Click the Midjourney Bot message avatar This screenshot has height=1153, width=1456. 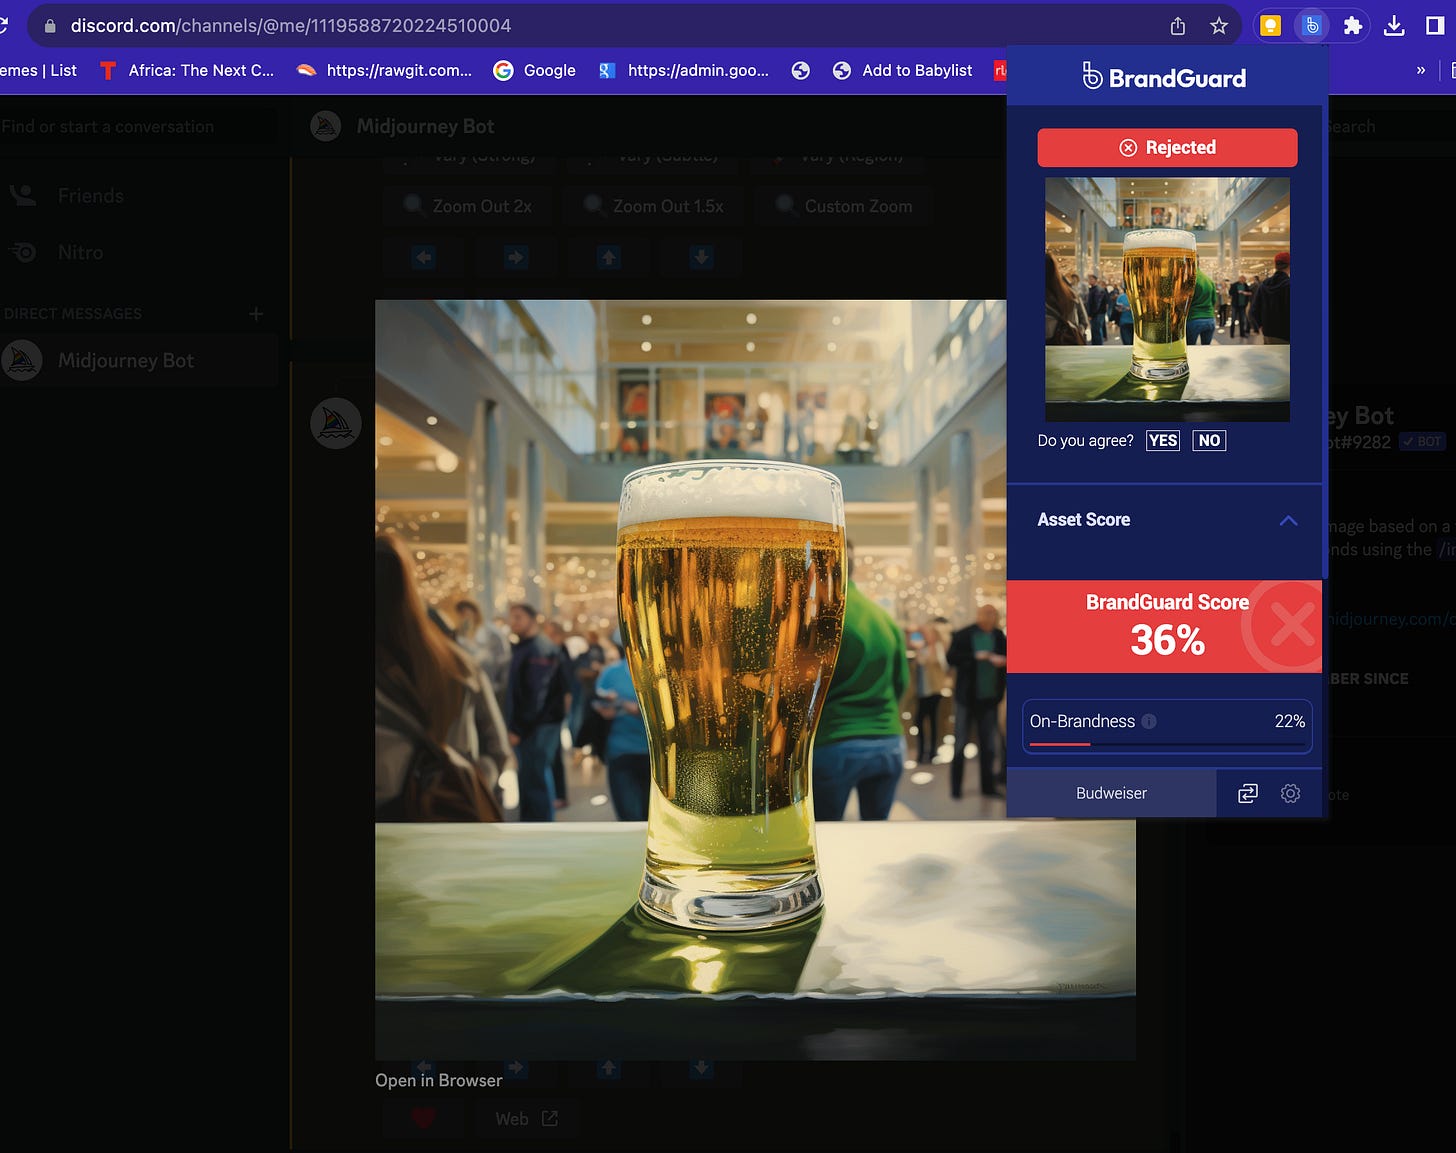click(x=336, y=423)
